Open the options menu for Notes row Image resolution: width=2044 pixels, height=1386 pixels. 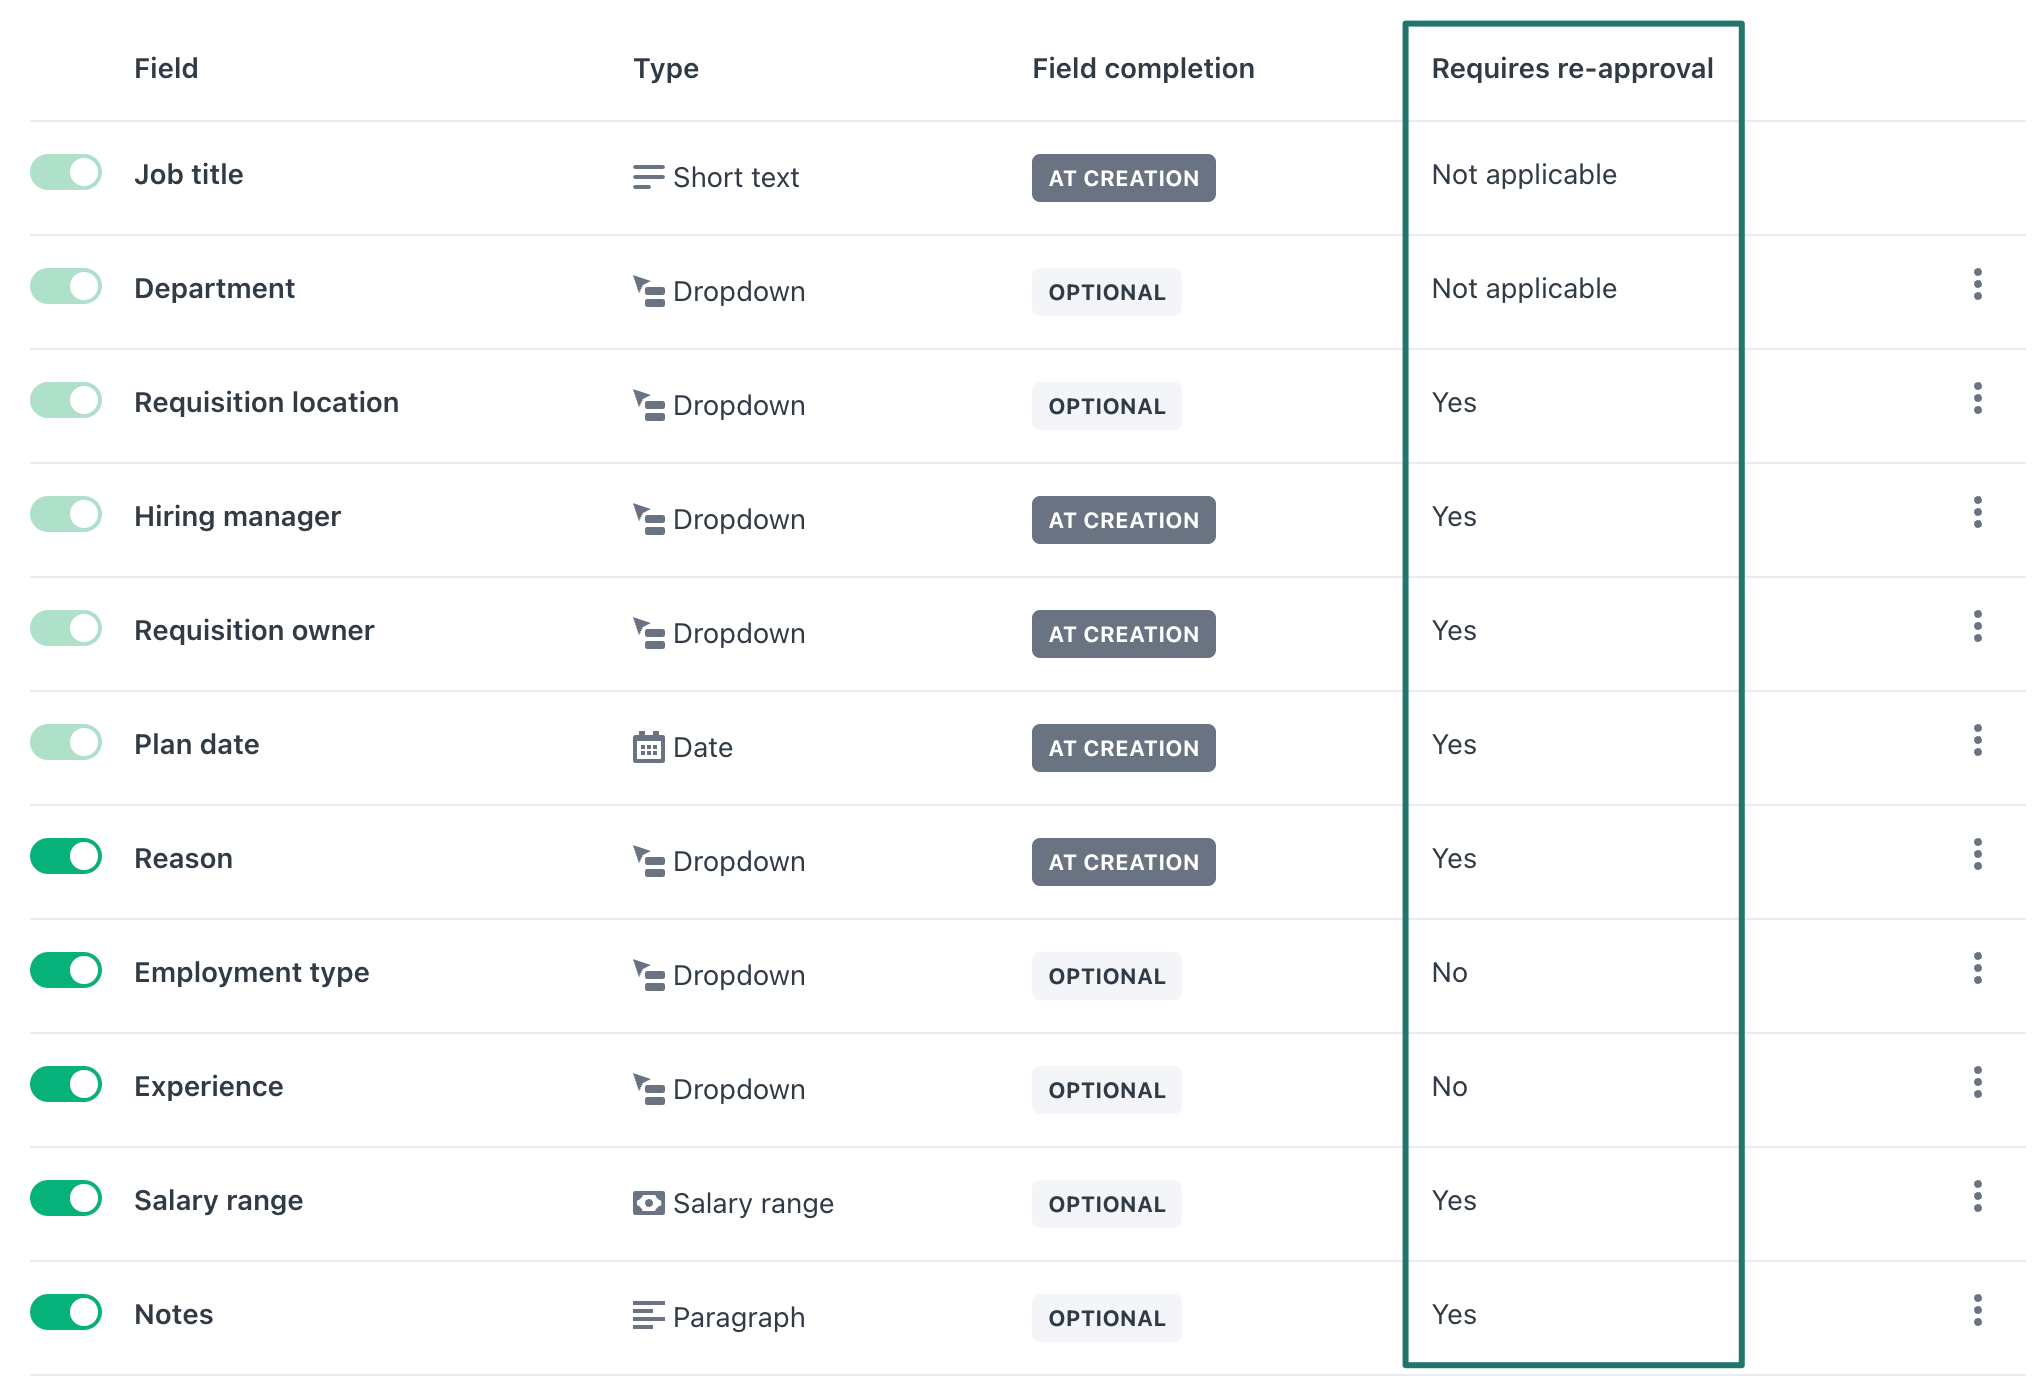[x=1979, y=1310]
